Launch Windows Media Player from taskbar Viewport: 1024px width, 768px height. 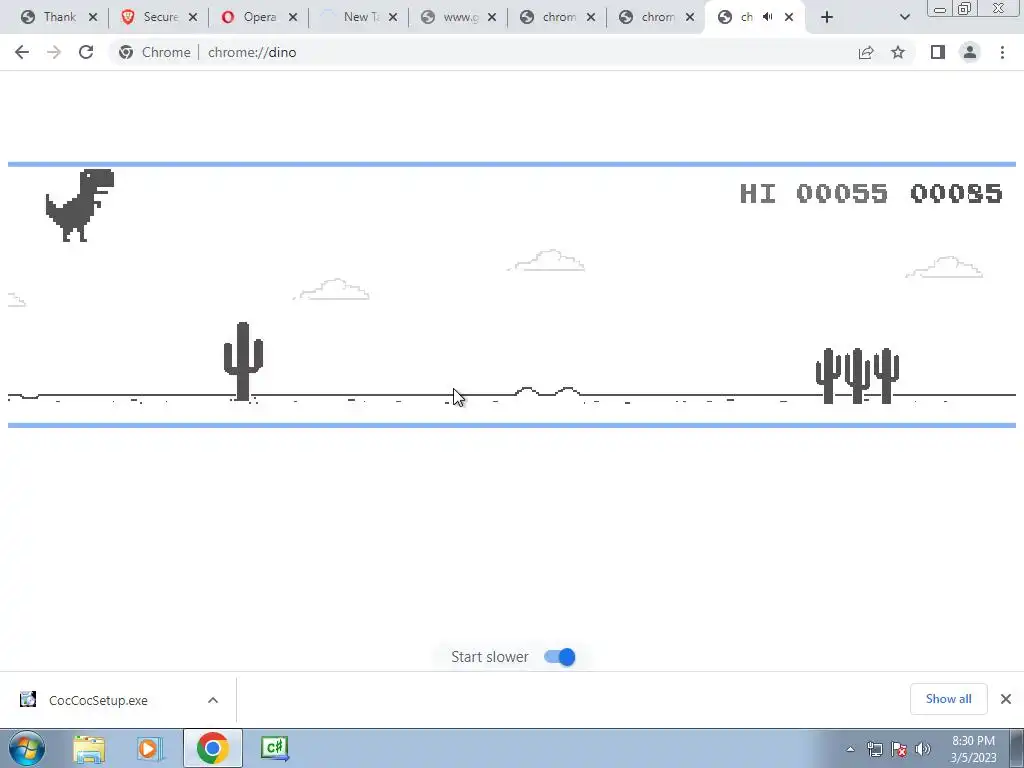pyautogui.click(x=149, y=748)
